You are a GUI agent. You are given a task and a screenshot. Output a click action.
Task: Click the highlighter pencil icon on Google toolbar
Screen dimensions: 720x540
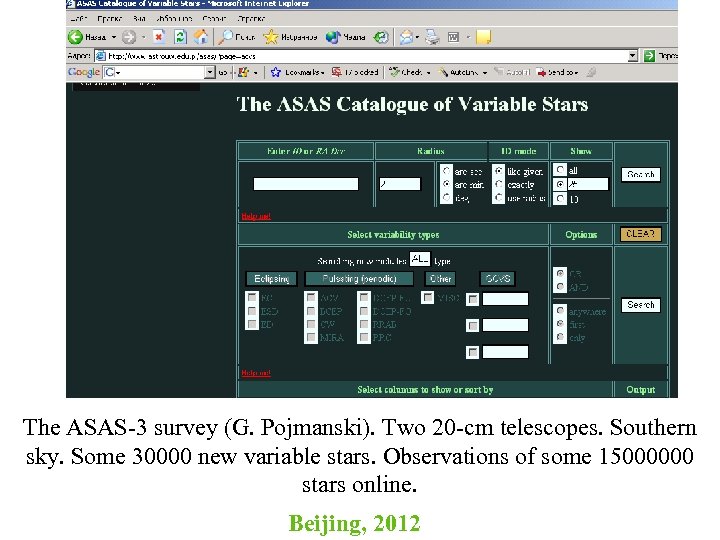point(592,72)
